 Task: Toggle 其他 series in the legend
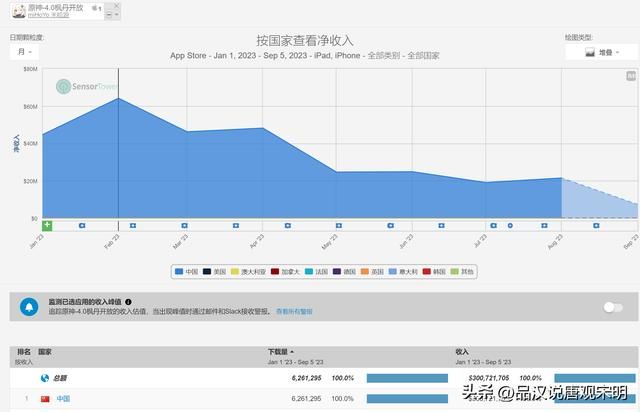point(462,272)
